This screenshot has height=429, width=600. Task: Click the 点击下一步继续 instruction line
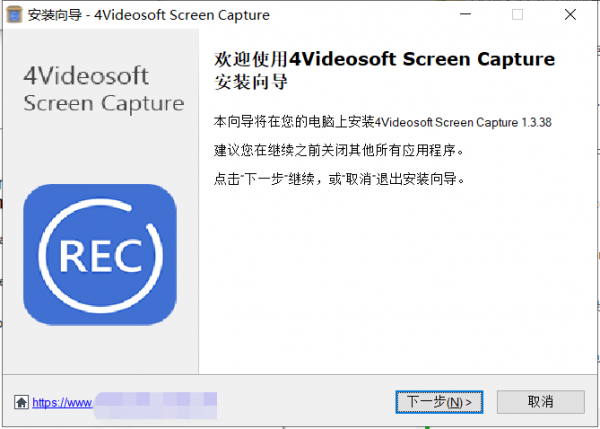pos(339,179)
